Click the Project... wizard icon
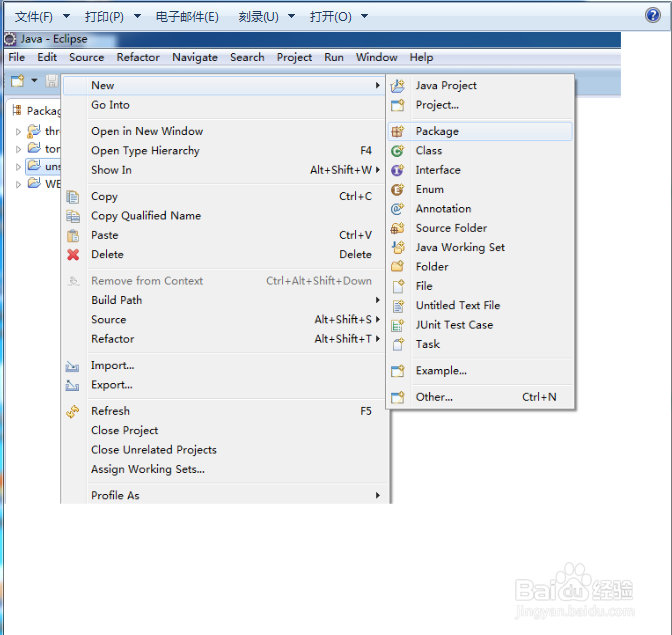672x635 pixels. (x=398, y=105)
